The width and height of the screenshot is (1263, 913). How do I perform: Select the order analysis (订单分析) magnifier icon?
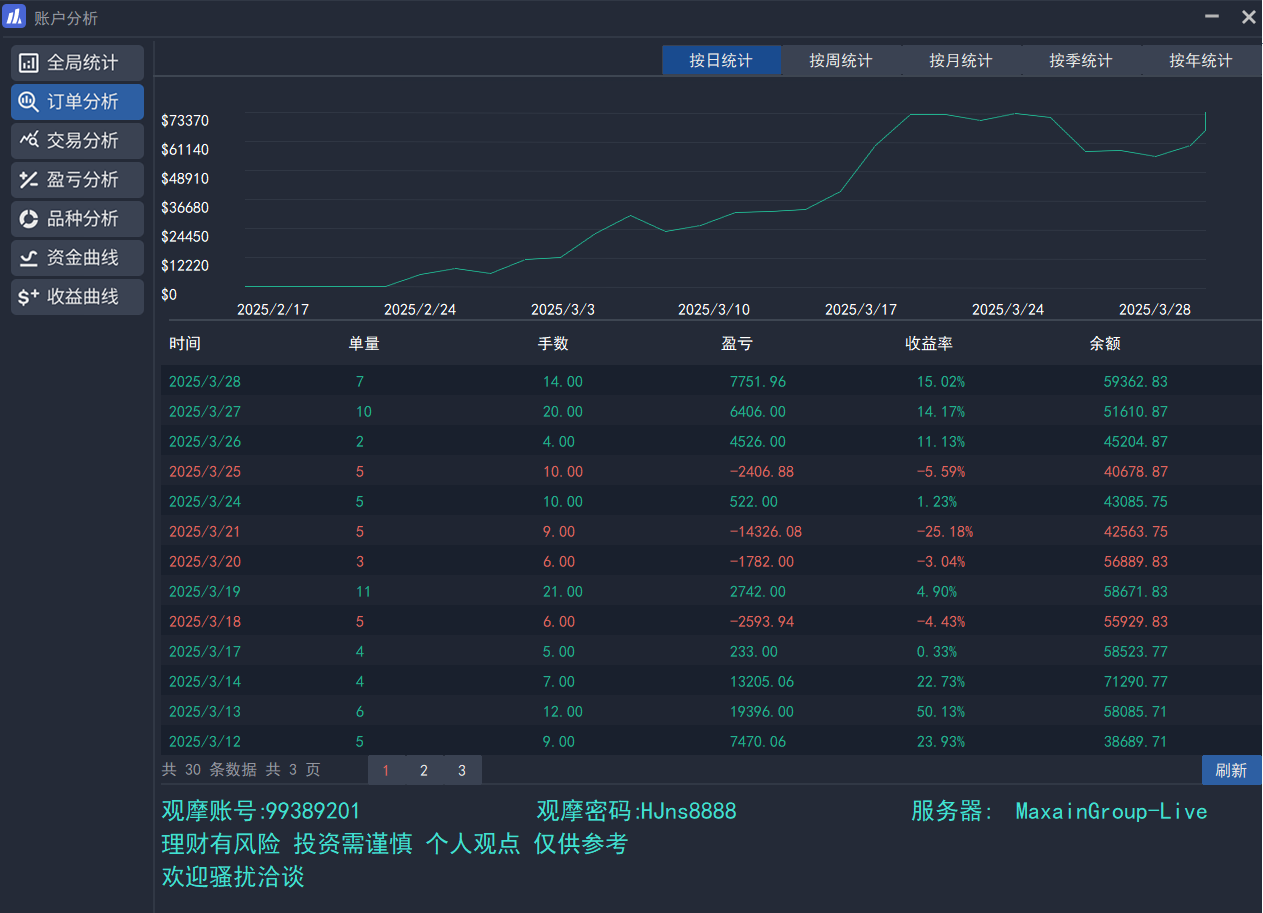pyautogui.click(x=29, y=102)
